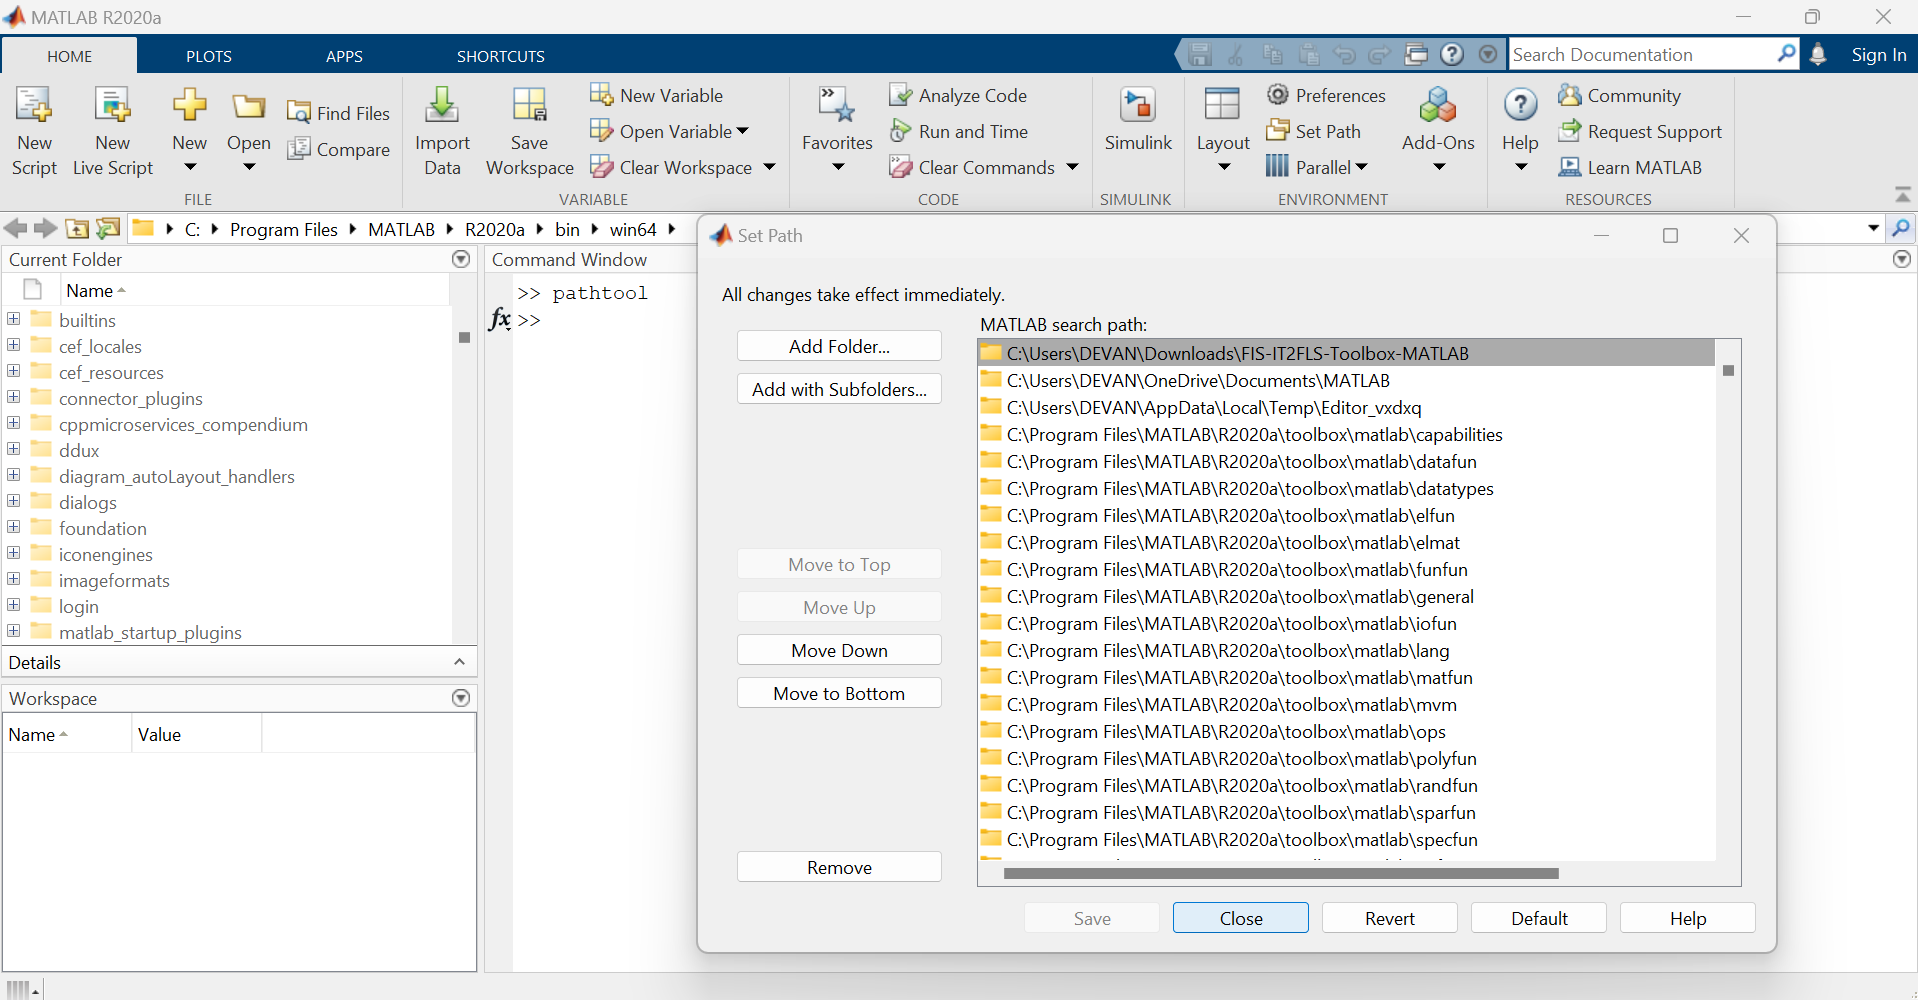Expand the Clear Commands dropdown arrow

(x=1072, y=167)
